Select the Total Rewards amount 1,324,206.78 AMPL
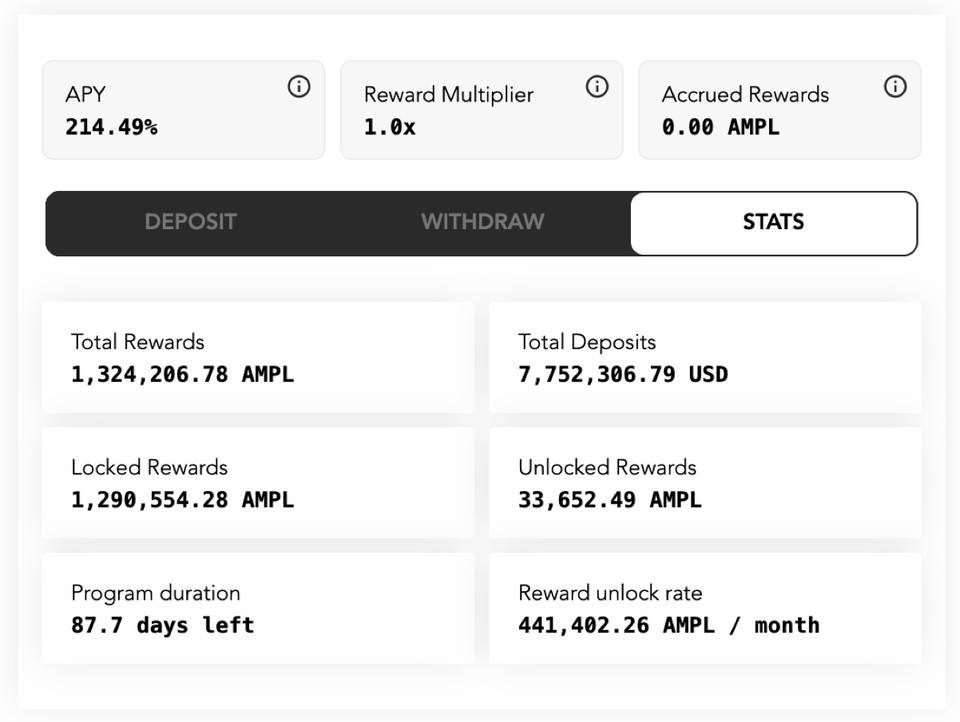960x722 pixels. point(182,374)
